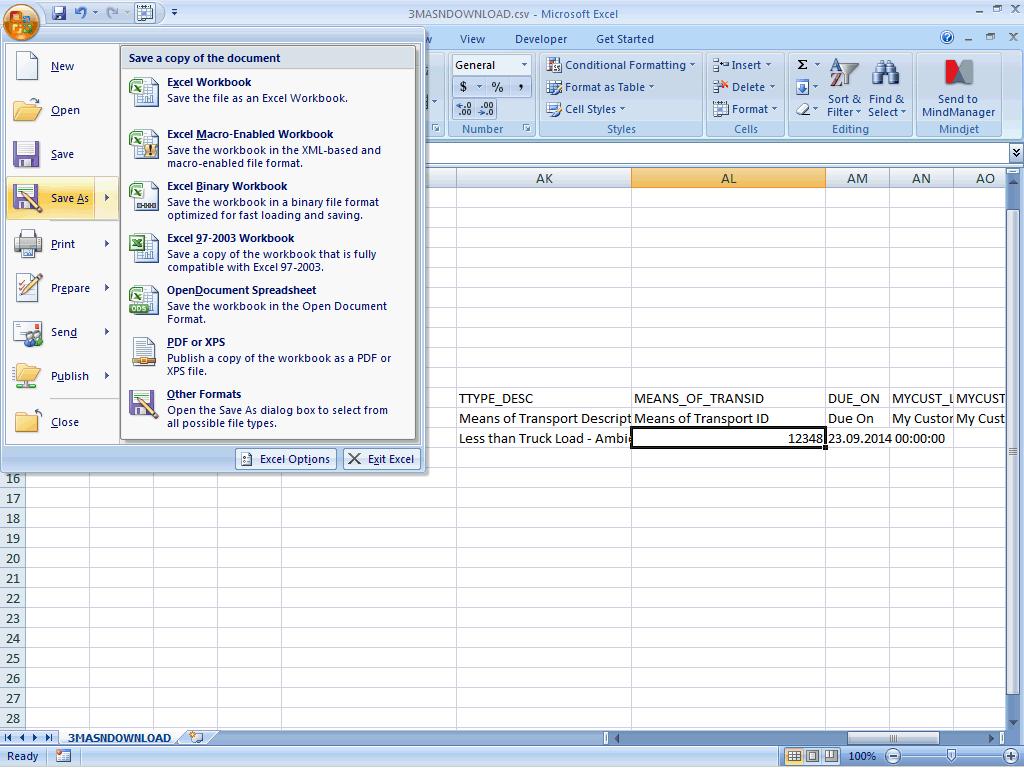Open the General number format dropdown
This screenshot has width=1024, height=768.
[x=524, y=65]
